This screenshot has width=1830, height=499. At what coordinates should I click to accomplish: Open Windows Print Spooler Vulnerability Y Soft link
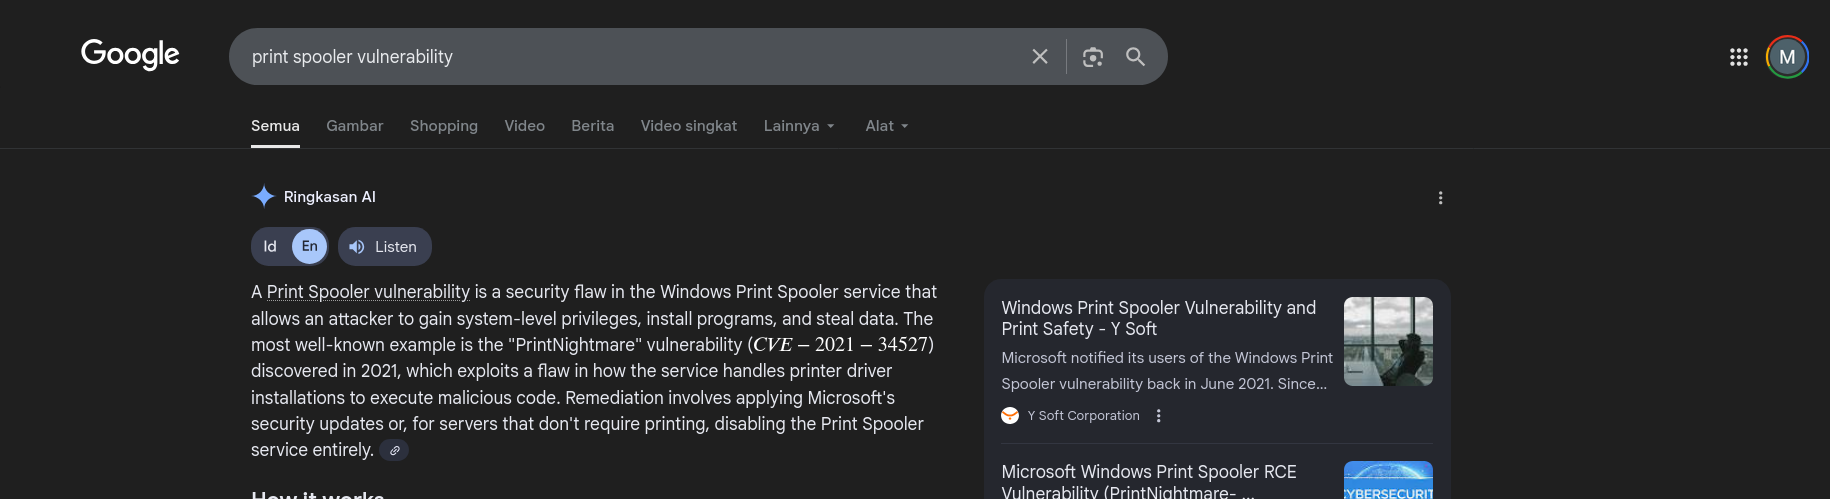click(1159, 318)
